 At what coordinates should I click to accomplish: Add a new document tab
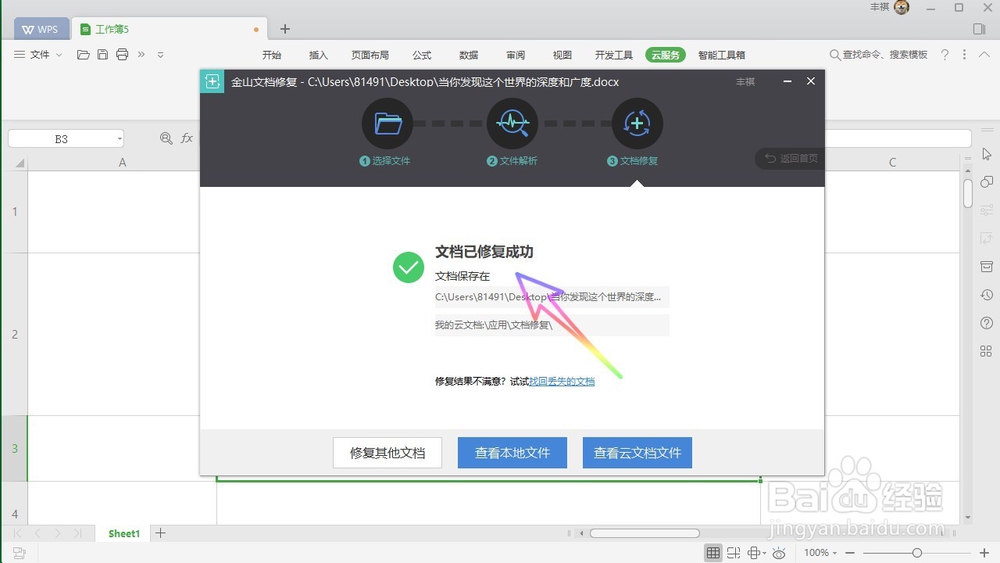point(285,29)
